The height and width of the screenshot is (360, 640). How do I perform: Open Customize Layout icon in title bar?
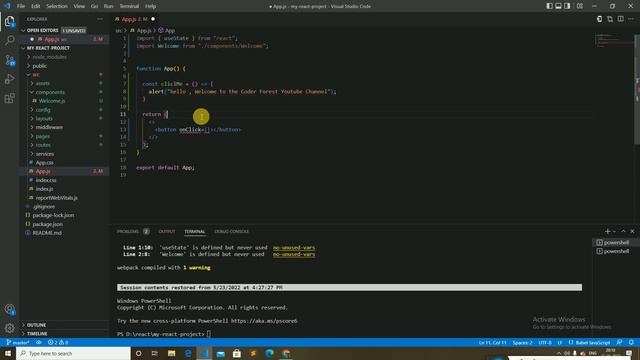[x=580, y=6]
